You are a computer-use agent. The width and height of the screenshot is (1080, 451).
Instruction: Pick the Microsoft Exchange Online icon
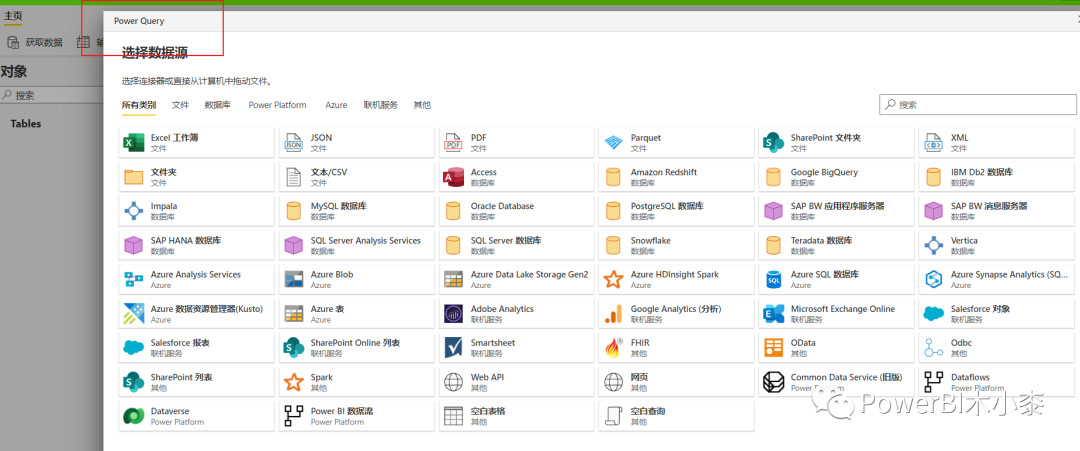773,313
